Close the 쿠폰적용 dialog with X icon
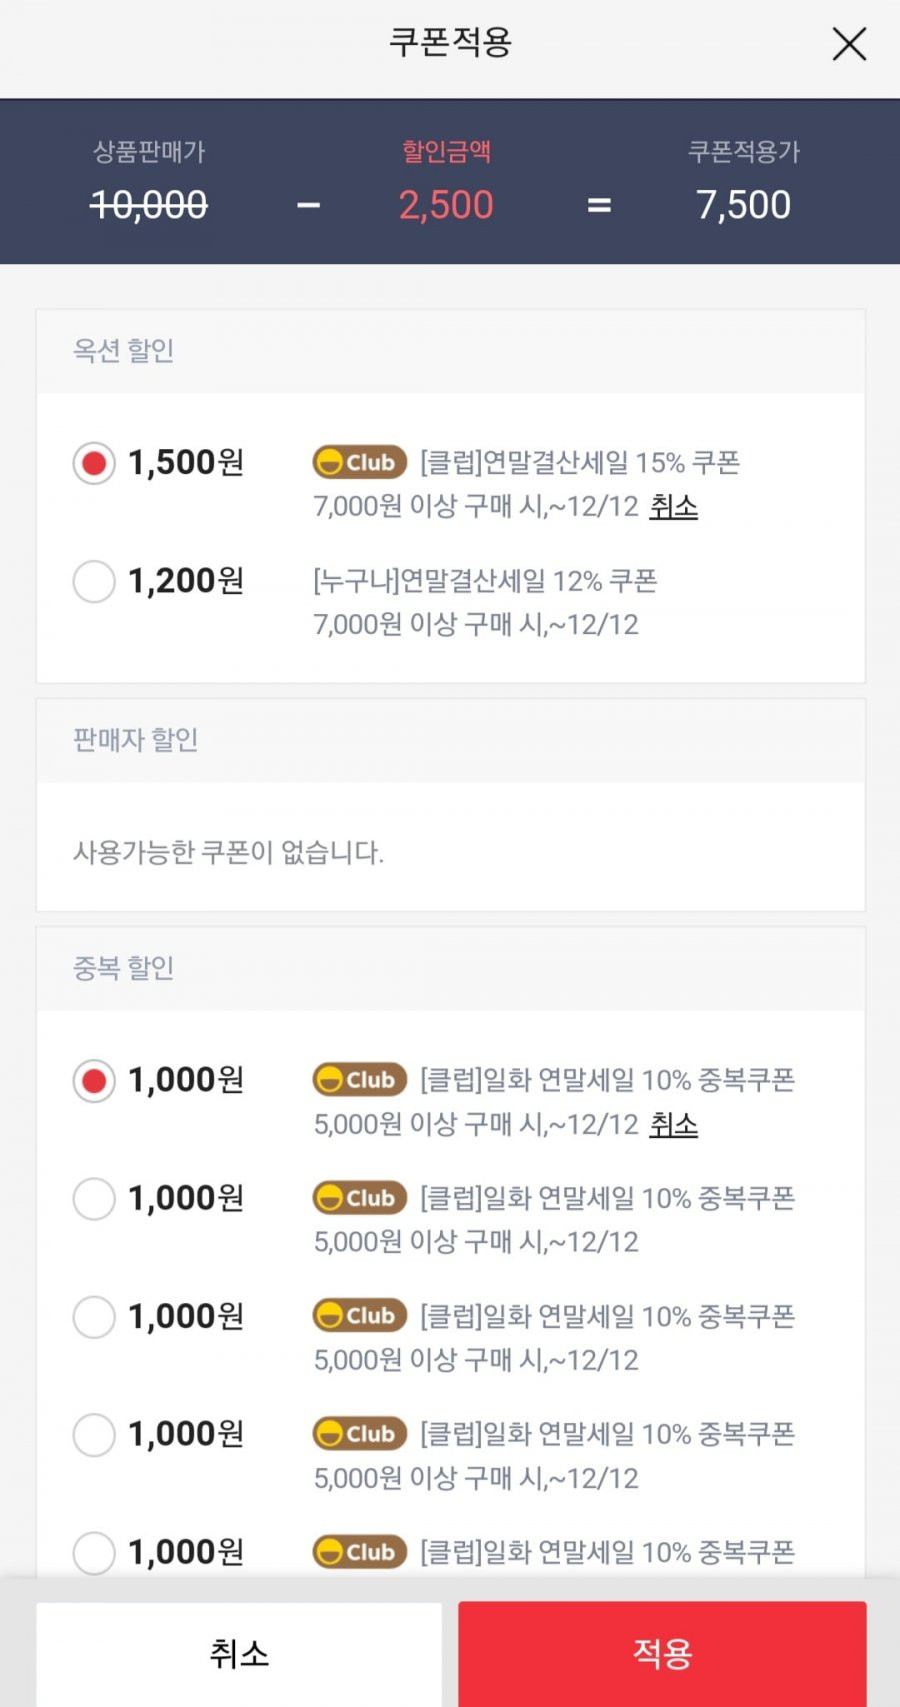Viewport: 900px width, 1707px height. [x=849, y=44]
